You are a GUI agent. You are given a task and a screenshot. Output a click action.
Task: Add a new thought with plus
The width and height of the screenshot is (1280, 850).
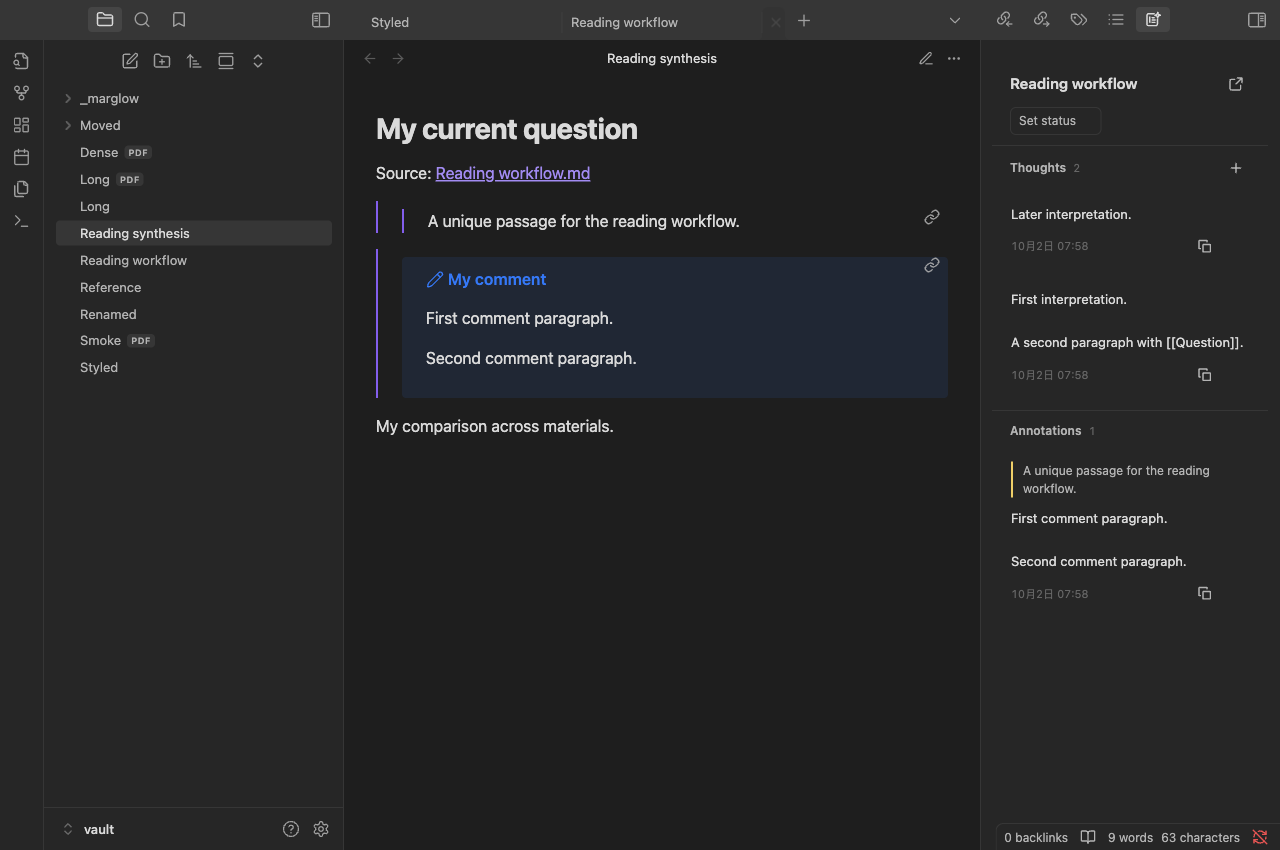pyautogui.click(x=1236, y=168)
